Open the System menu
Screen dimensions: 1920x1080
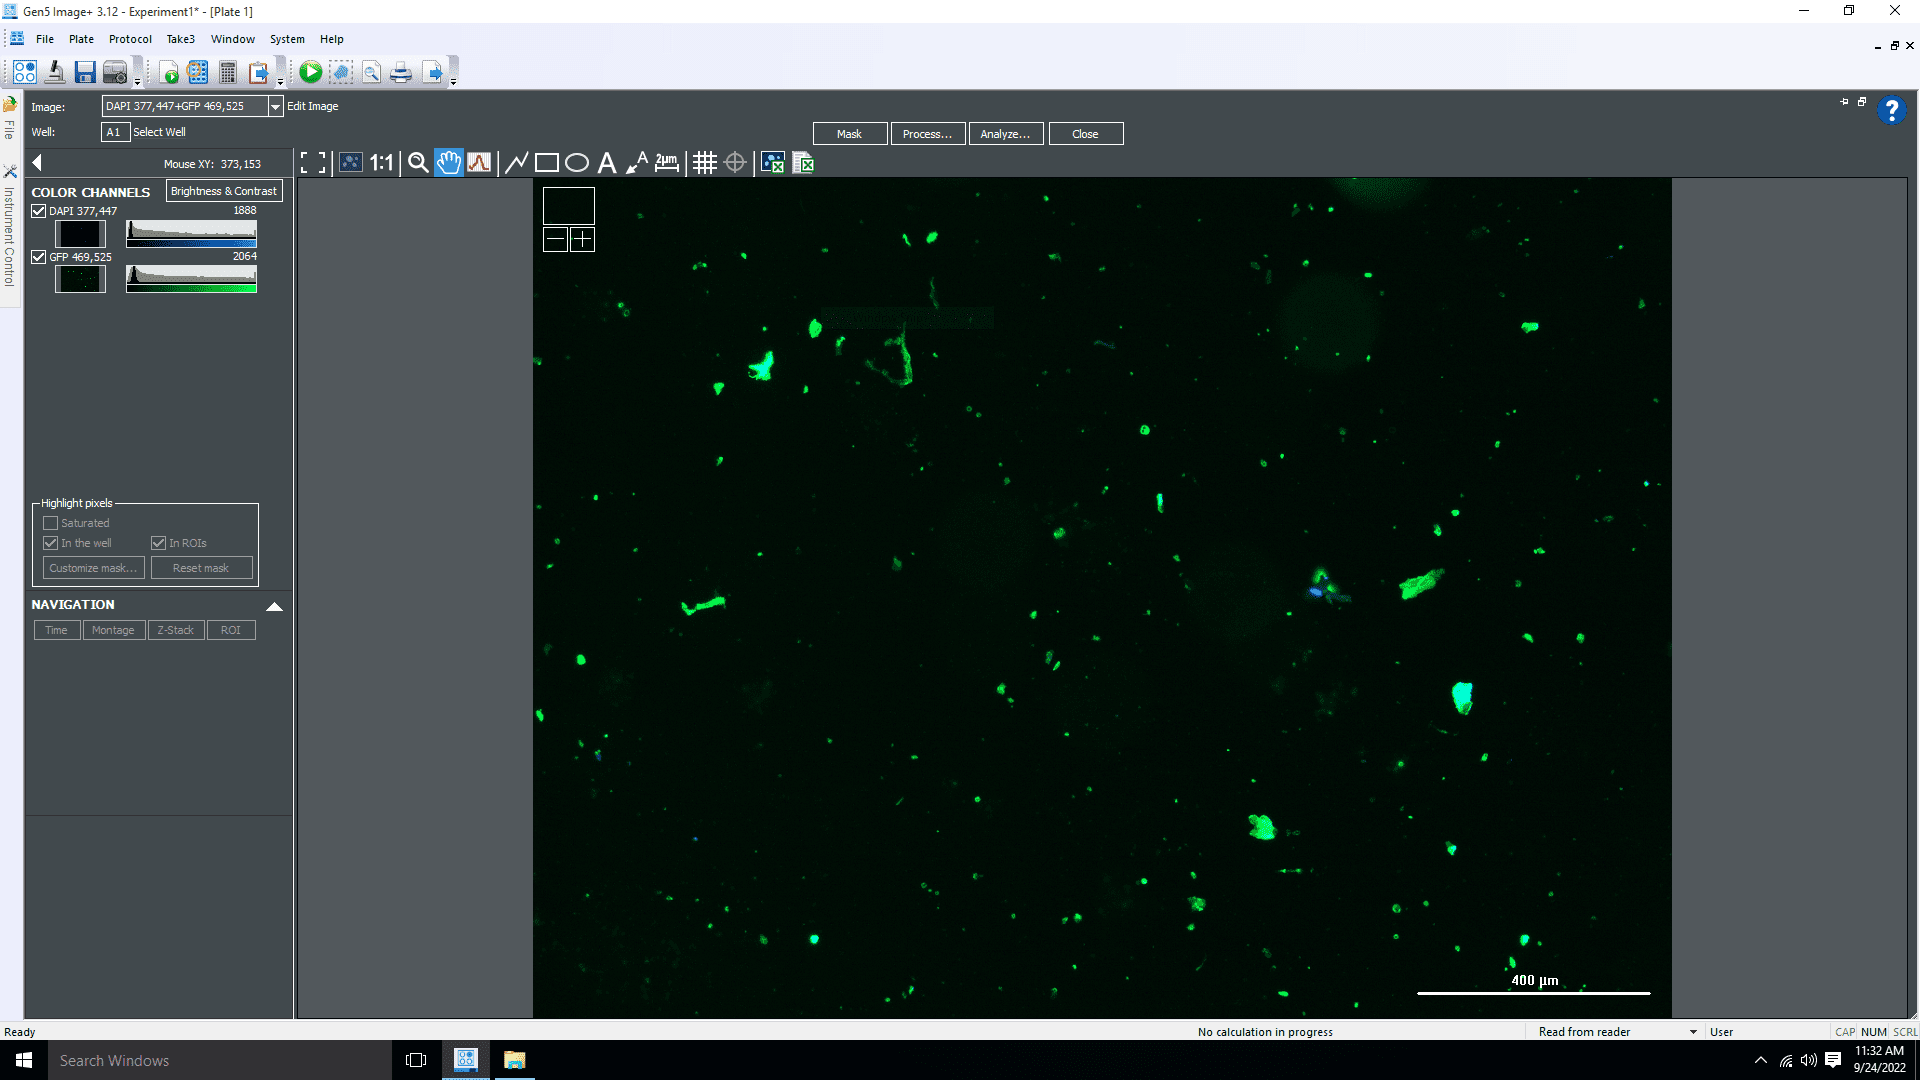point(287,39)
